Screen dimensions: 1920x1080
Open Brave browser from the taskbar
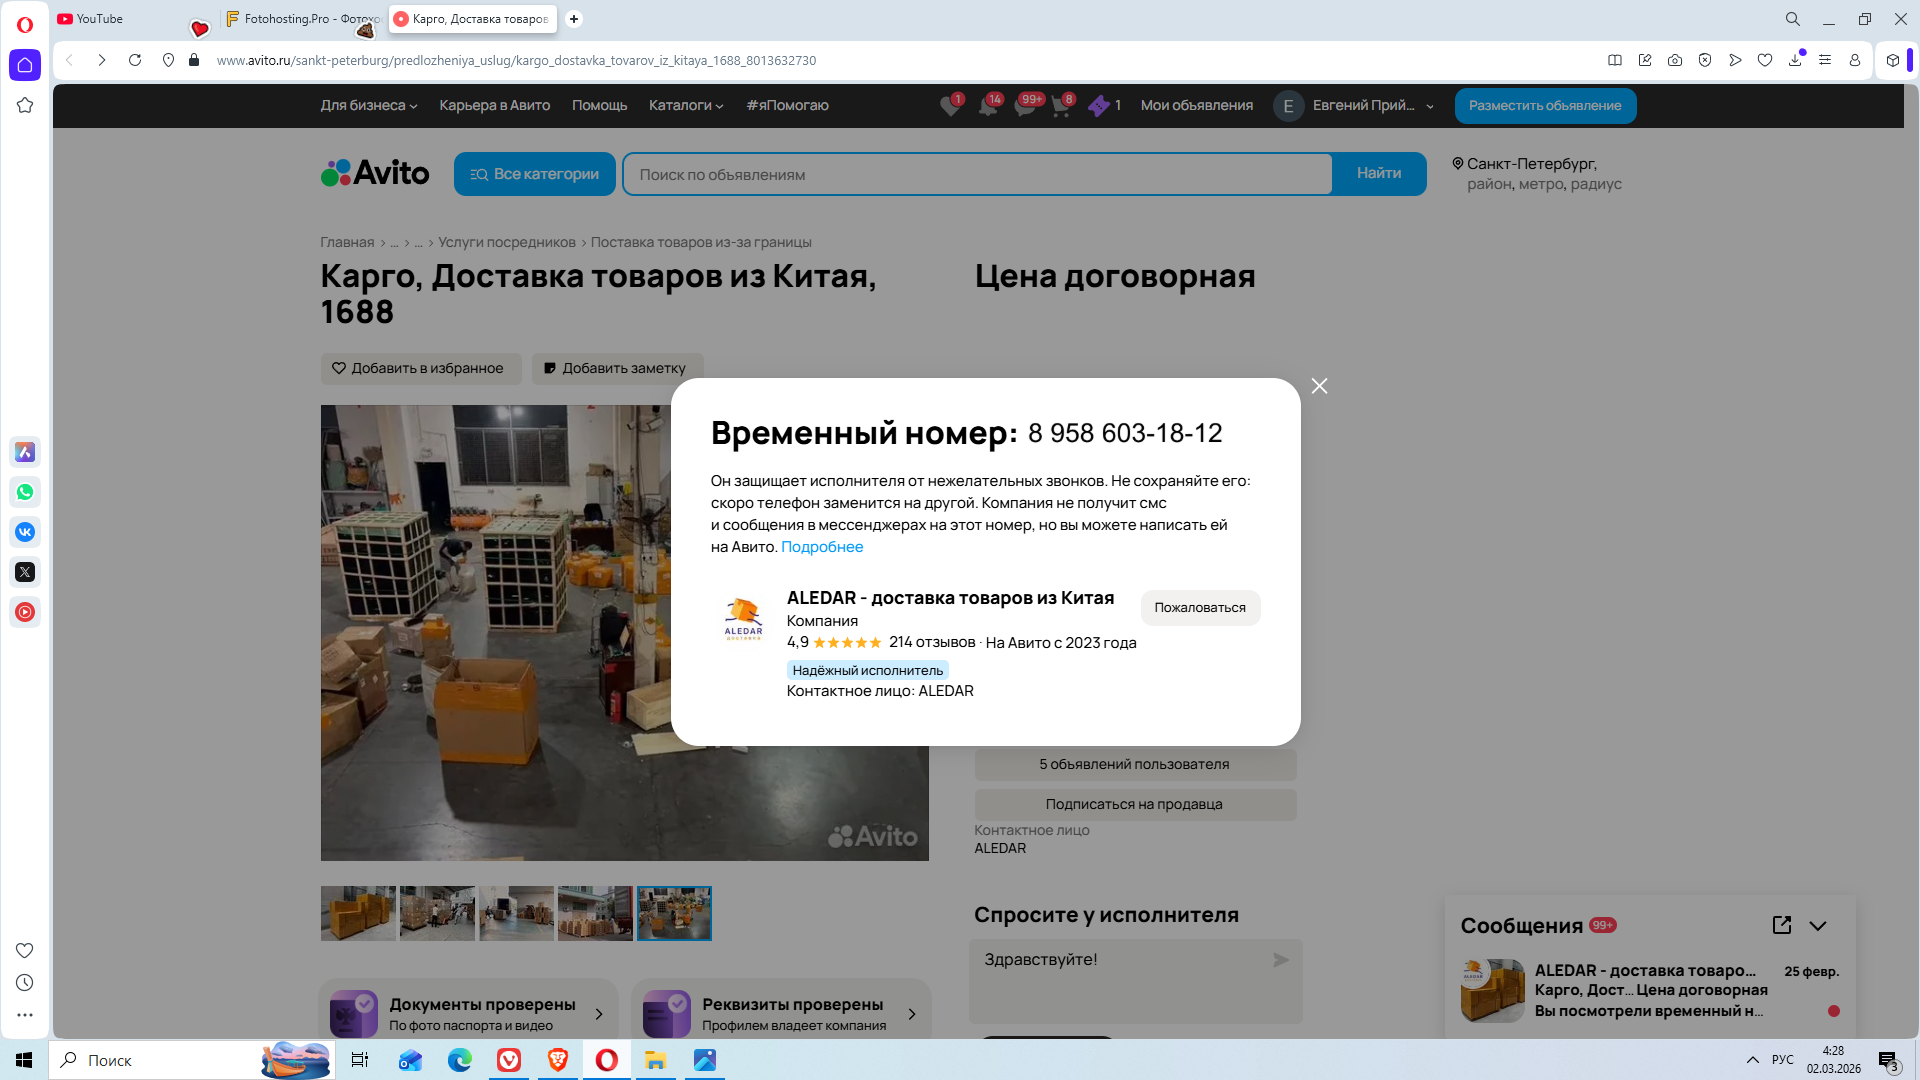557,1060
